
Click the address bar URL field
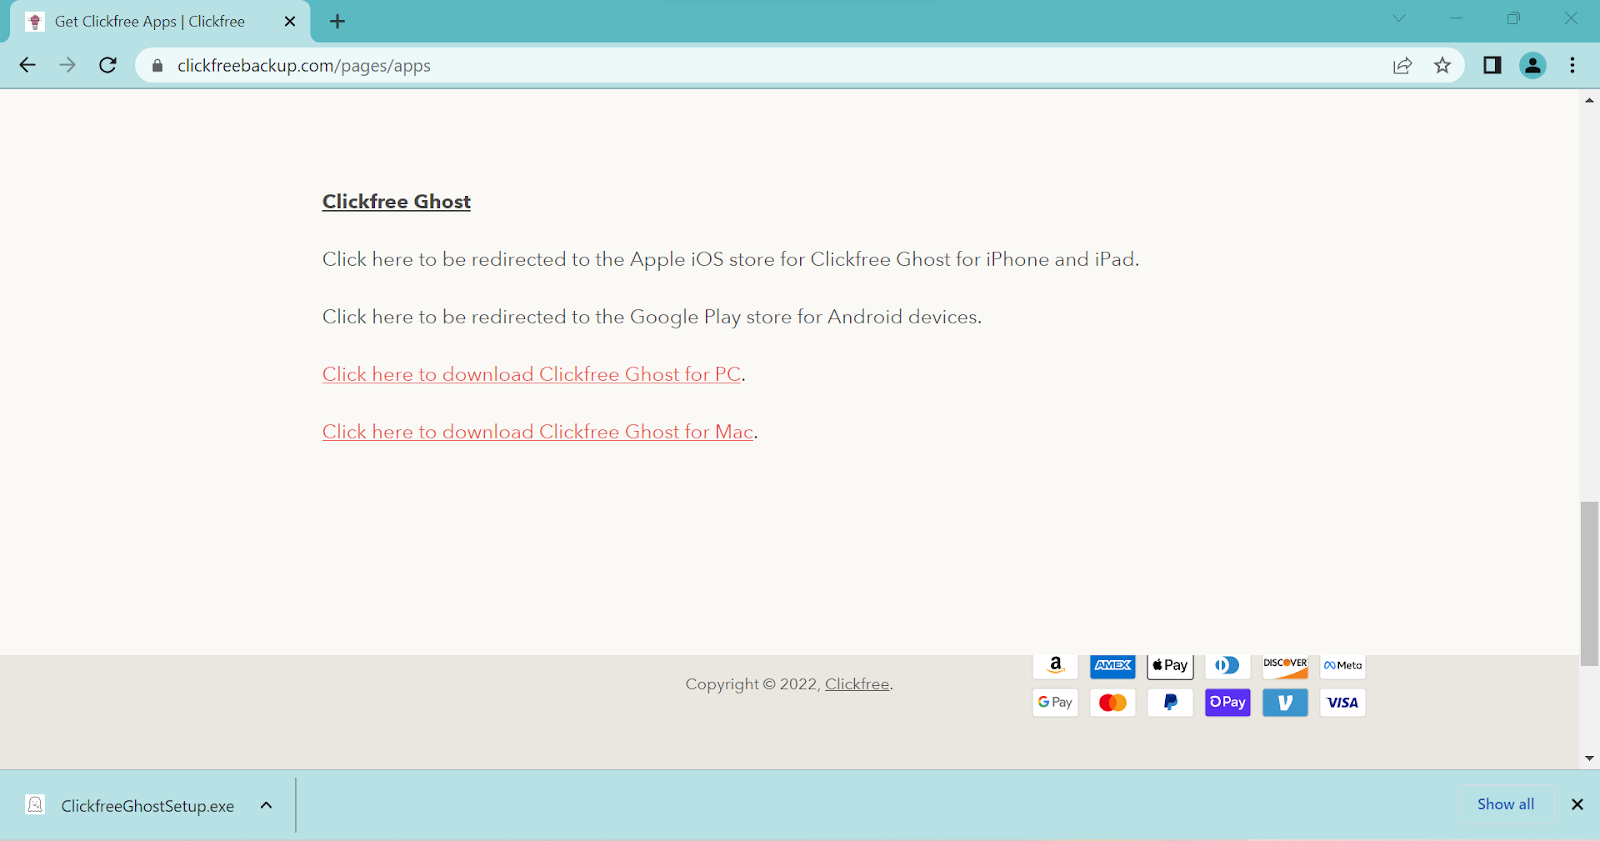700,65
